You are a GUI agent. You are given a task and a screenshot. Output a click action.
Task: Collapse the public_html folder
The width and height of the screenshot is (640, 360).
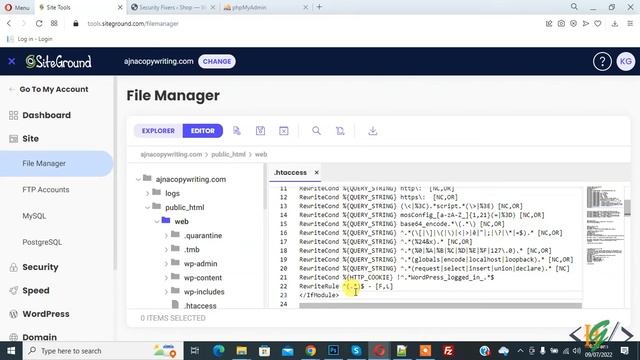(x=147, y=207)
